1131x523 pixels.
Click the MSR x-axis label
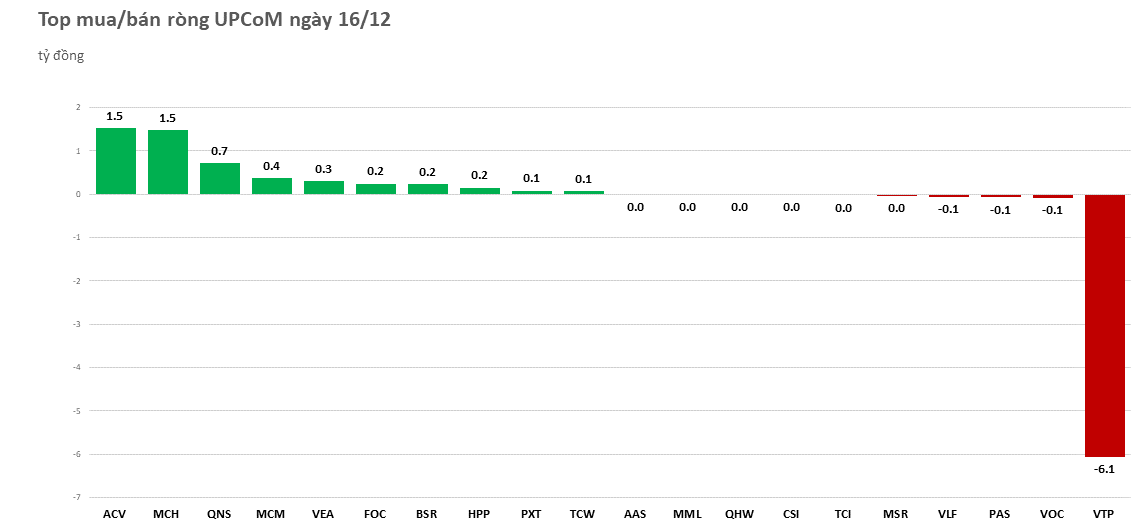[x=896, y=514]
